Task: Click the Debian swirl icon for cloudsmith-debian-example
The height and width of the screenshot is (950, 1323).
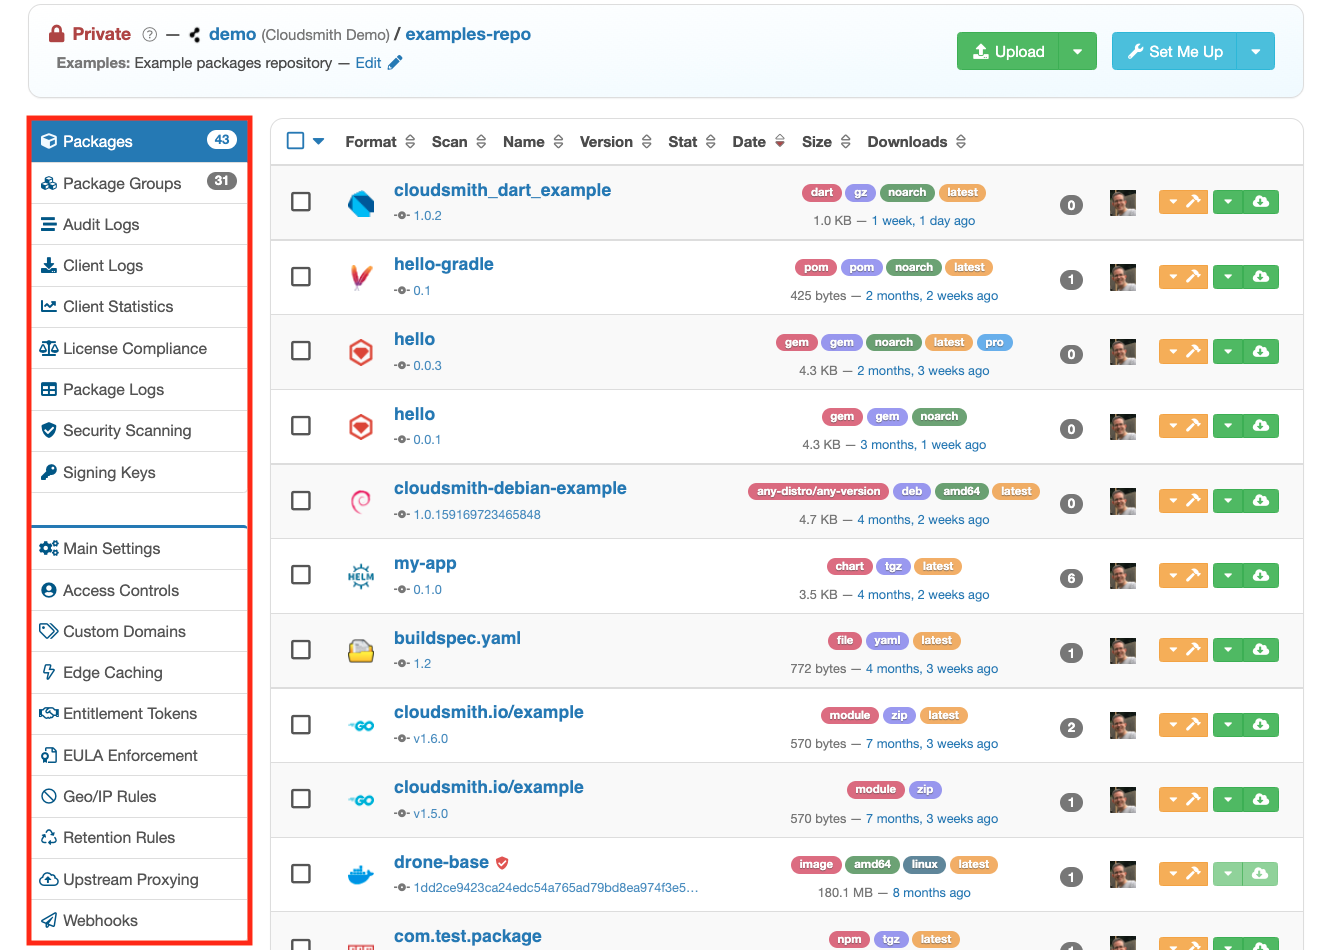Action: (x=361, y=501)
